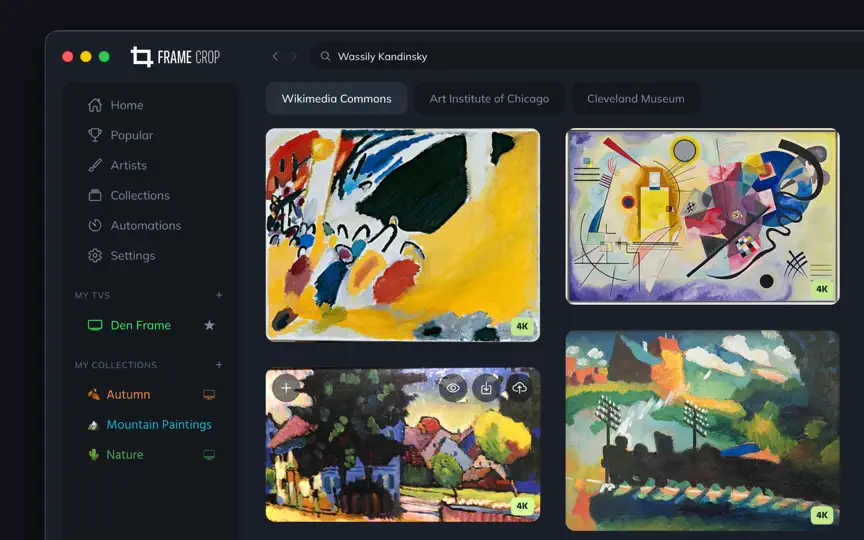Minimize the window with the yellow button

[x=86, y=56]
